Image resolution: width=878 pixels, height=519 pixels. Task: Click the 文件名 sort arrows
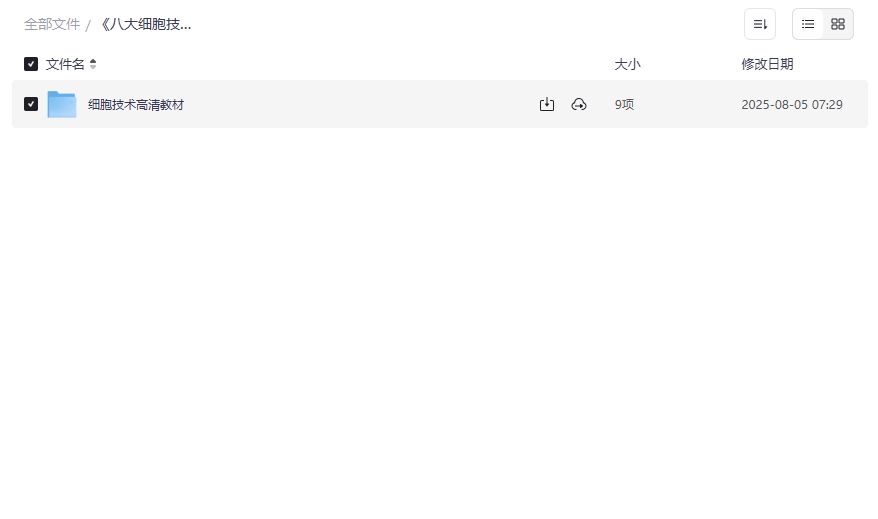(x=93, y=64)
